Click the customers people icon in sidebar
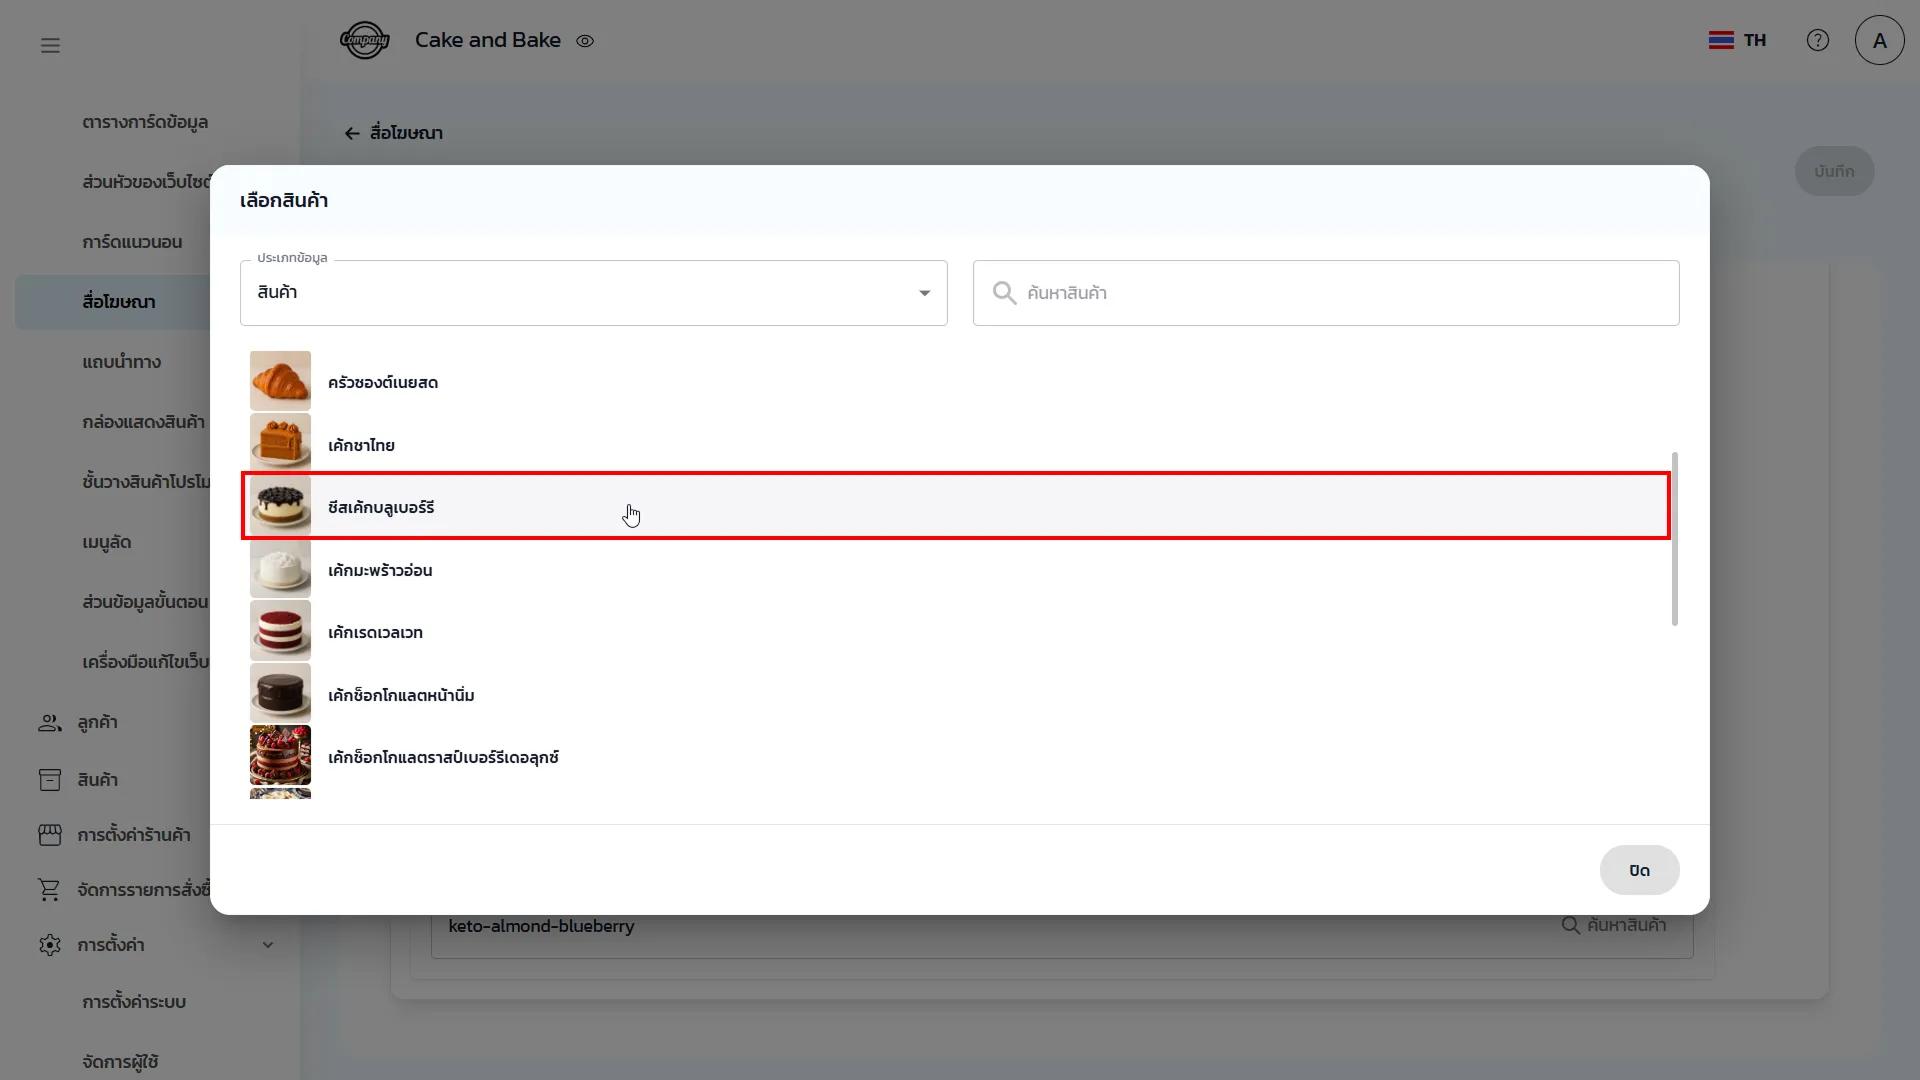The height and width of the screenshot is (1080, 1920). [49, 722]
